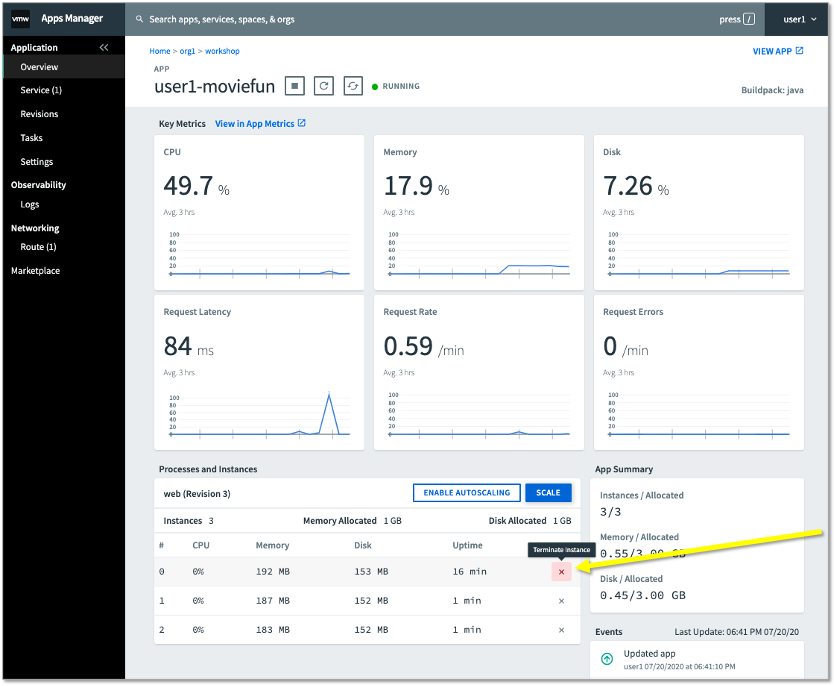Image resolution: width=835 pixels, height=686 pixels.
Task: Terminate instance 1 via X icon
Action: [561, 601]
